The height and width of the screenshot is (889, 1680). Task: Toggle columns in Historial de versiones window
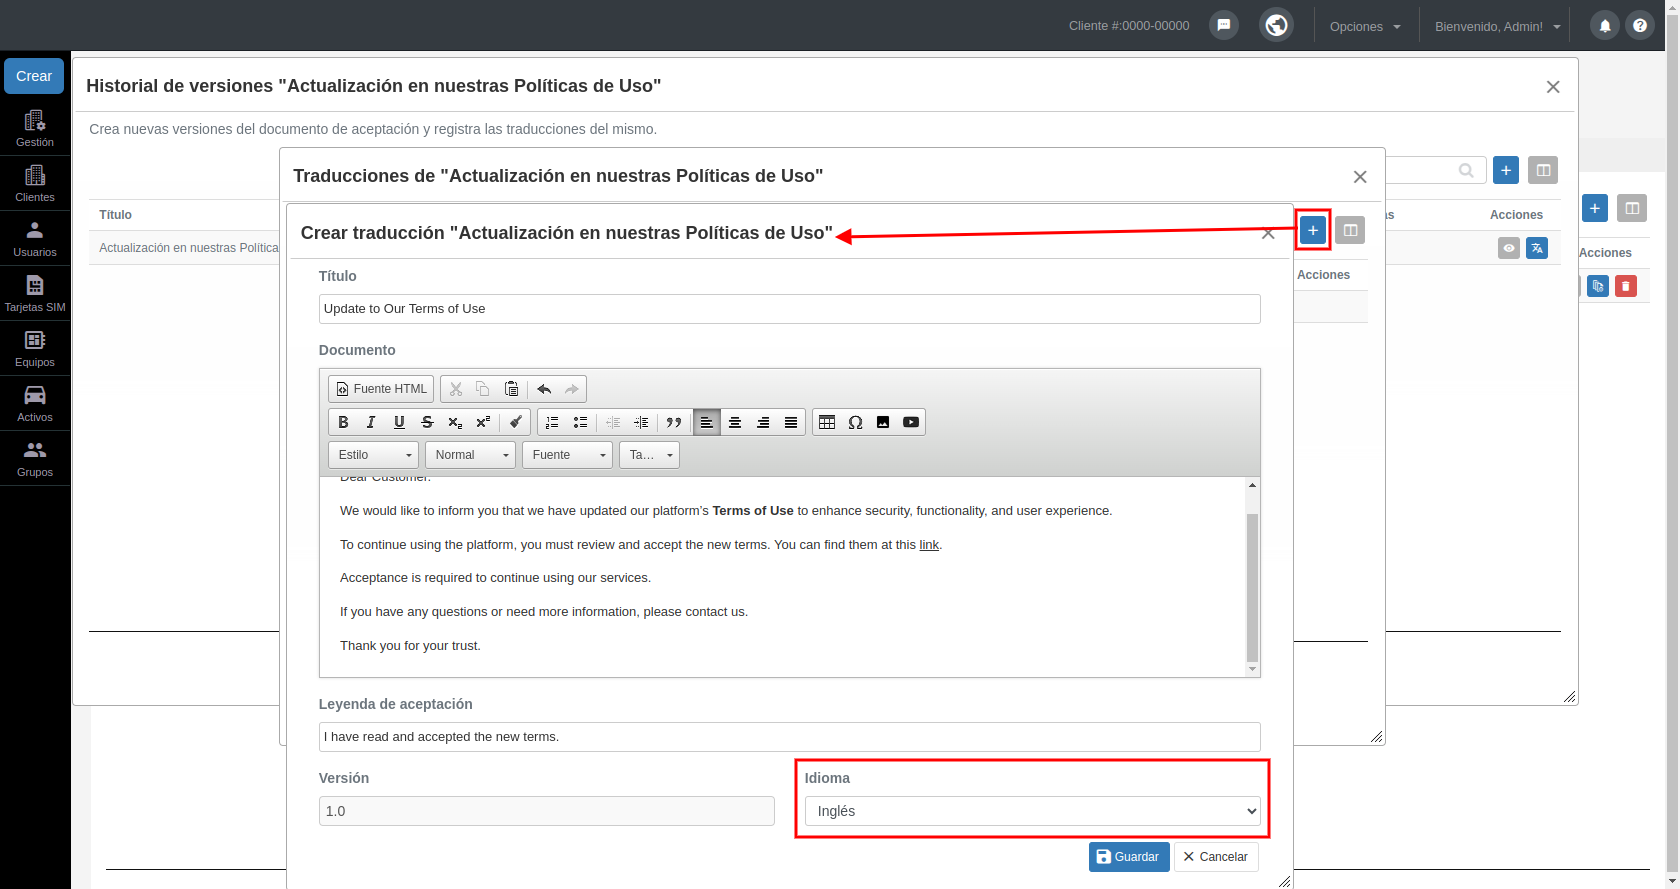click(x=1543, y=170)
